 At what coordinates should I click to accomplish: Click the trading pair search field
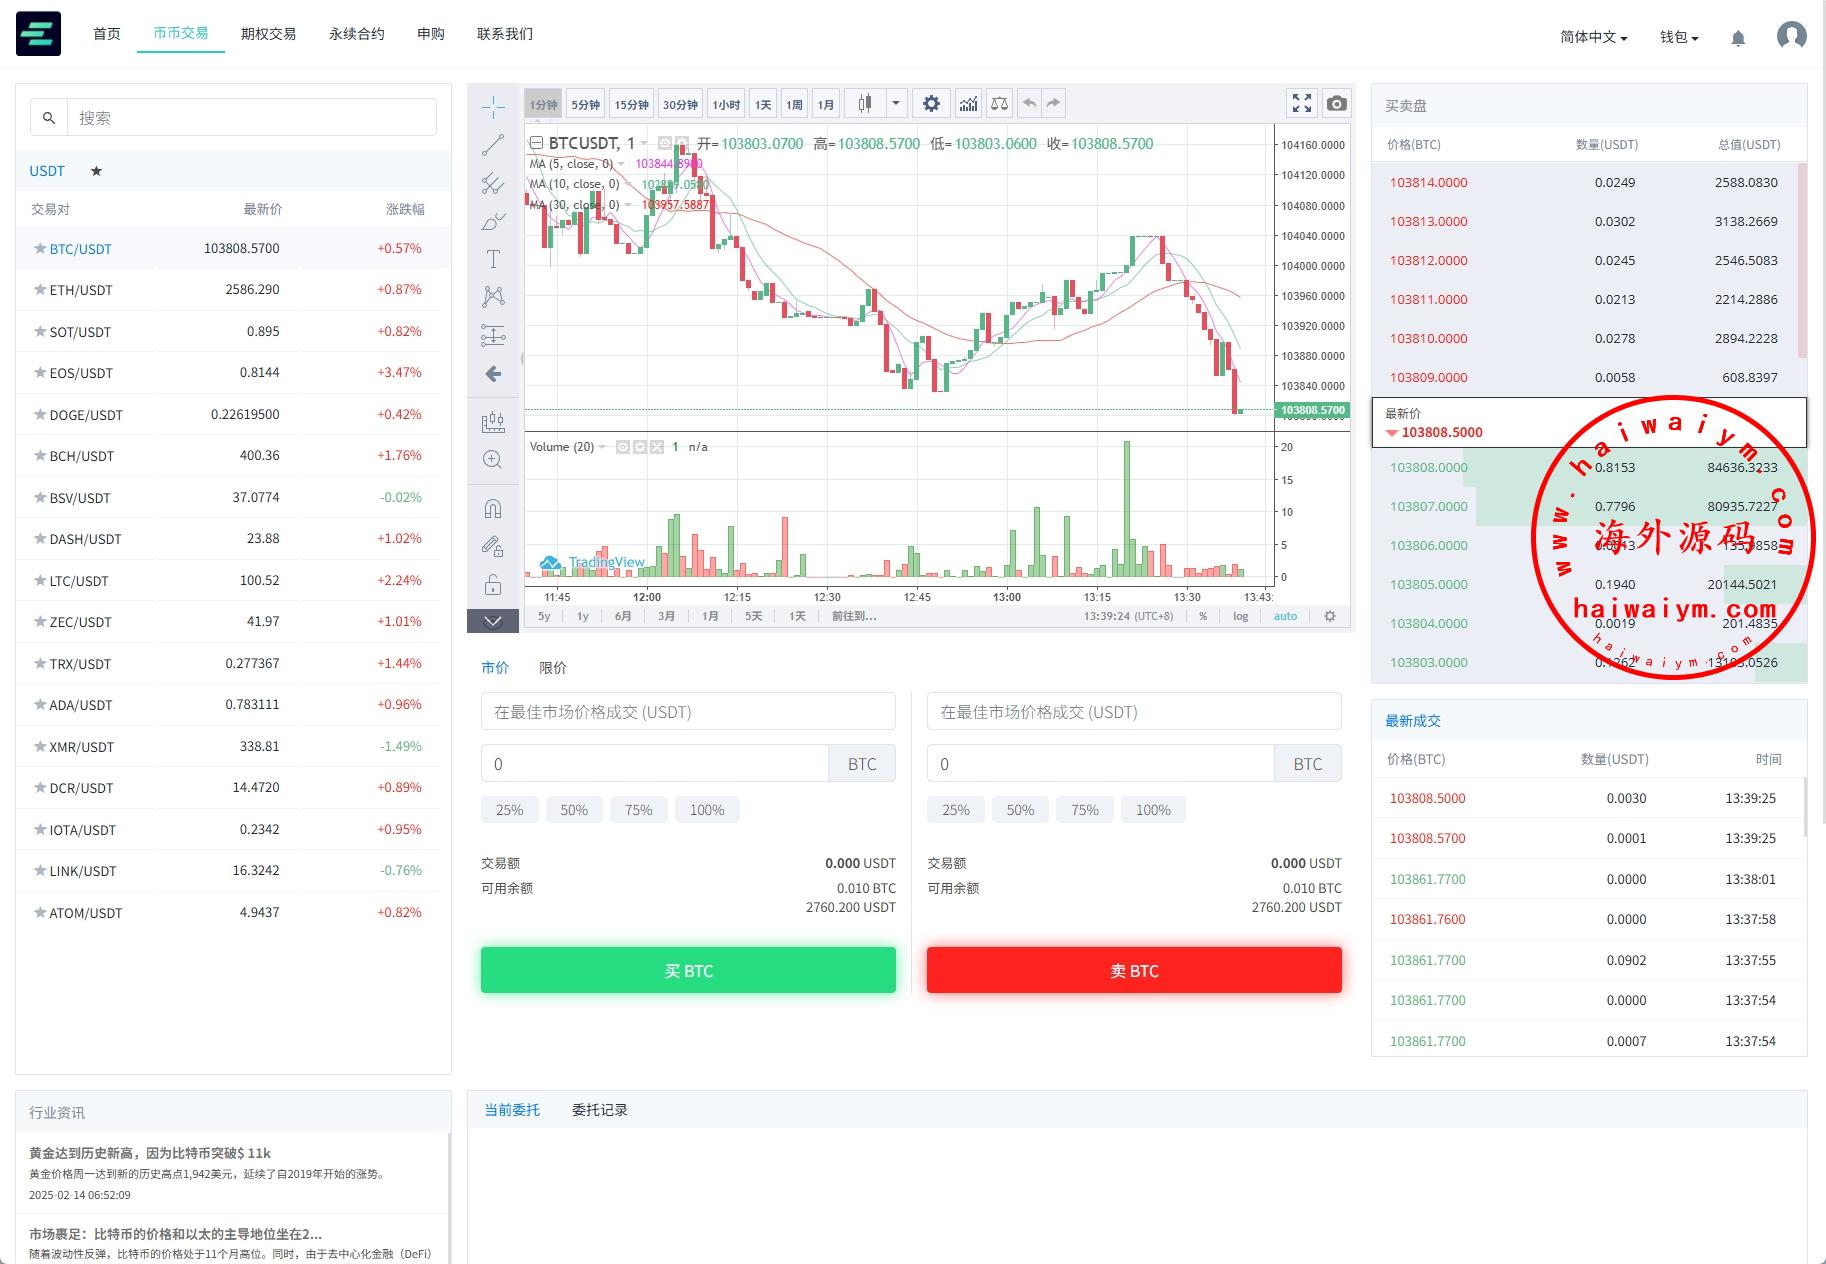[x=250, y=118]
